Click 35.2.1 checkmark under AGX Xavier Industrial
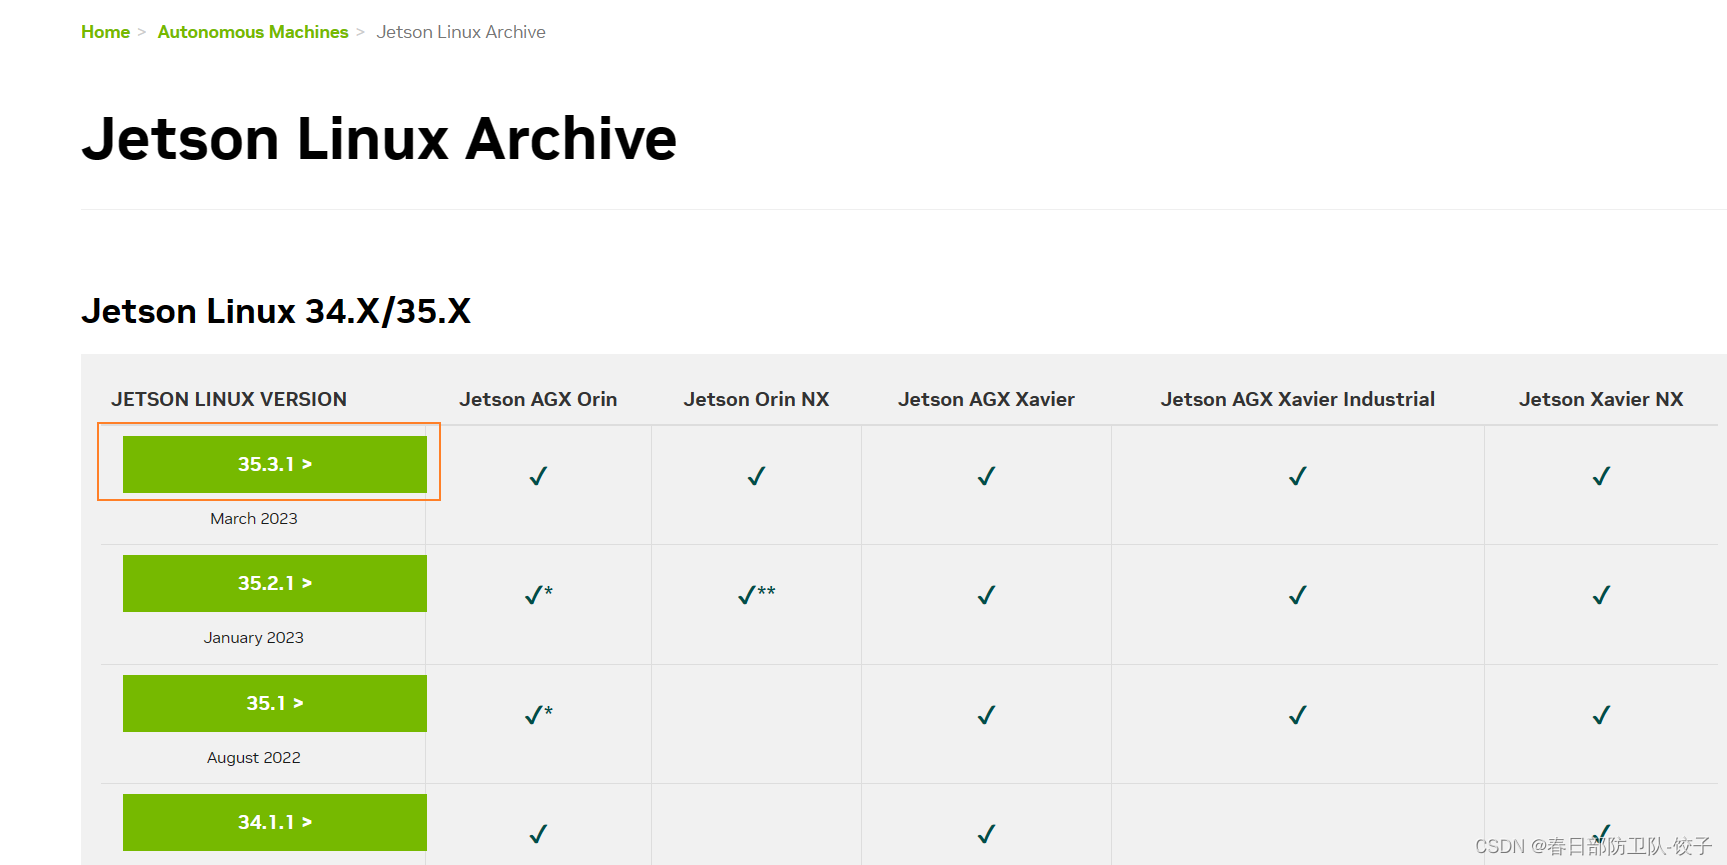 [x=1298, y=595]
